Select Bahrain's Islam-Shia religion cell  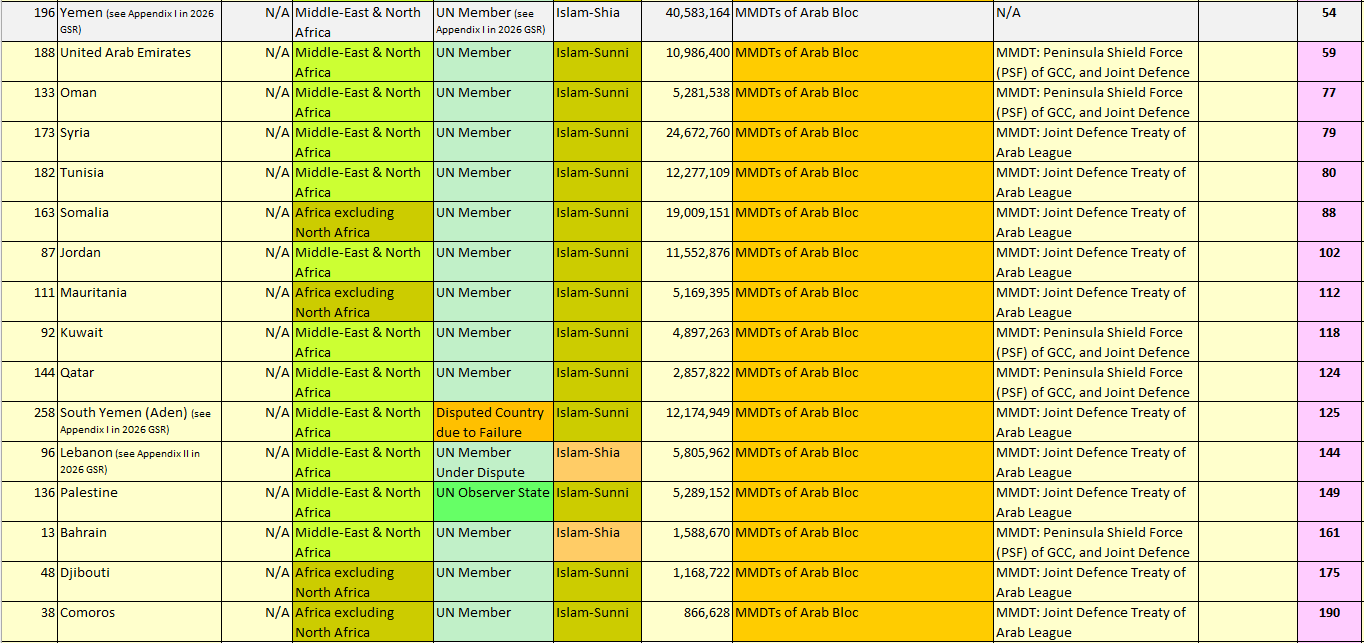(x=597, y=542)
